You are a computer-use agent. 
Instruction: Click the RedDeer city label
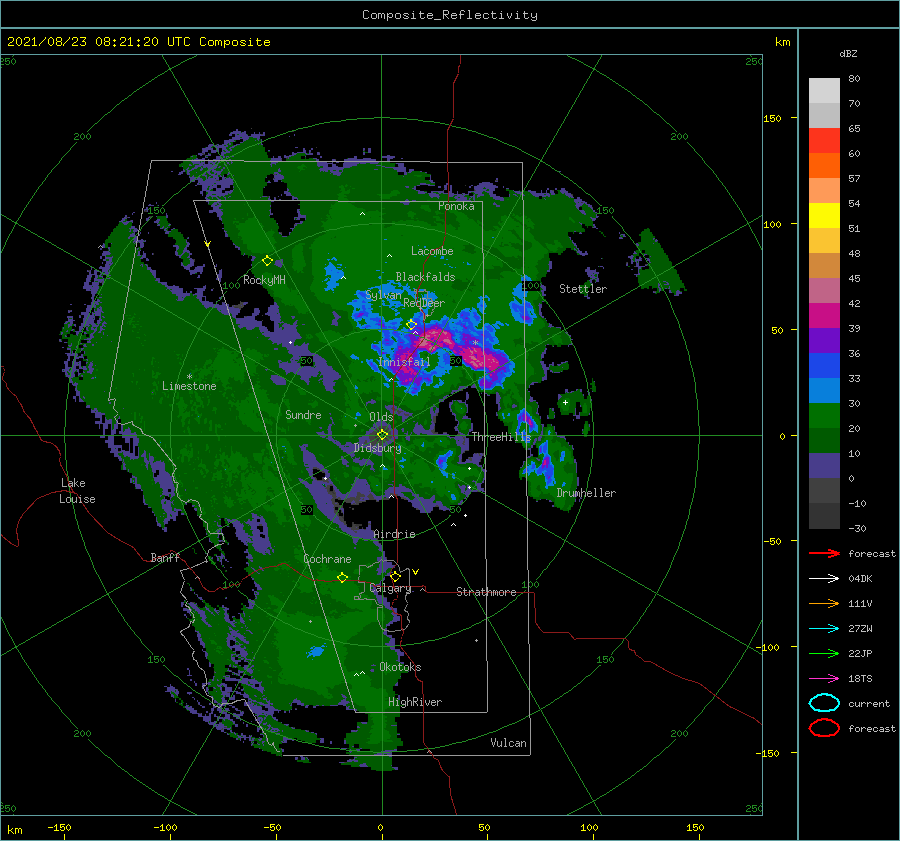click(424, 303)
